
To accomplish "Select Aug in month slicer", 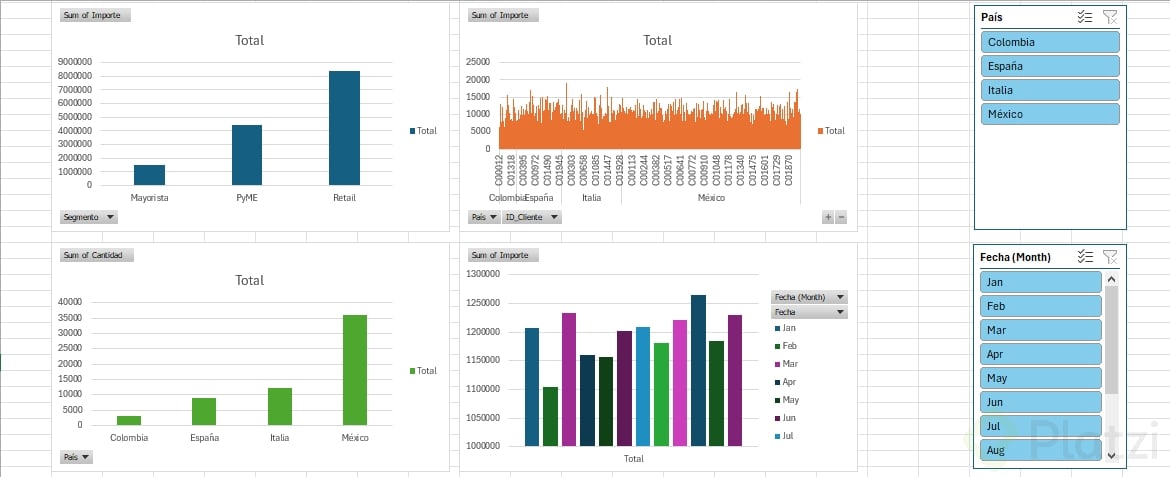I will click(x=1040, y=450).
